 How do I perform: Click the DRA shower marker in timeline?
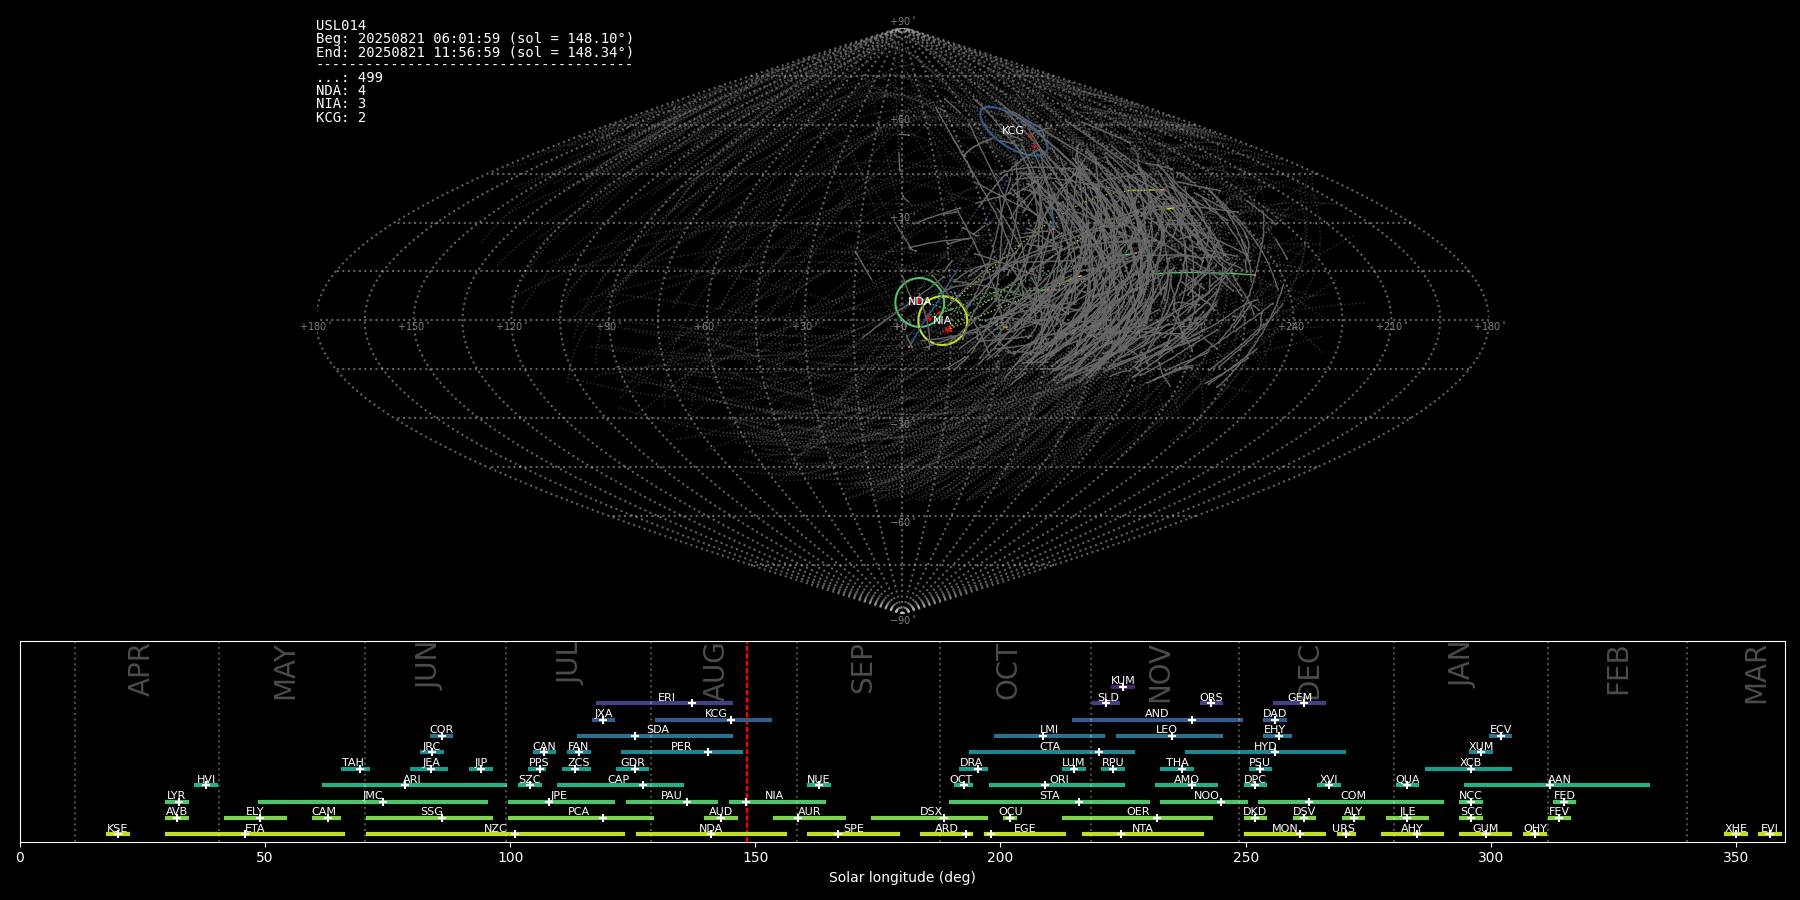978,769
